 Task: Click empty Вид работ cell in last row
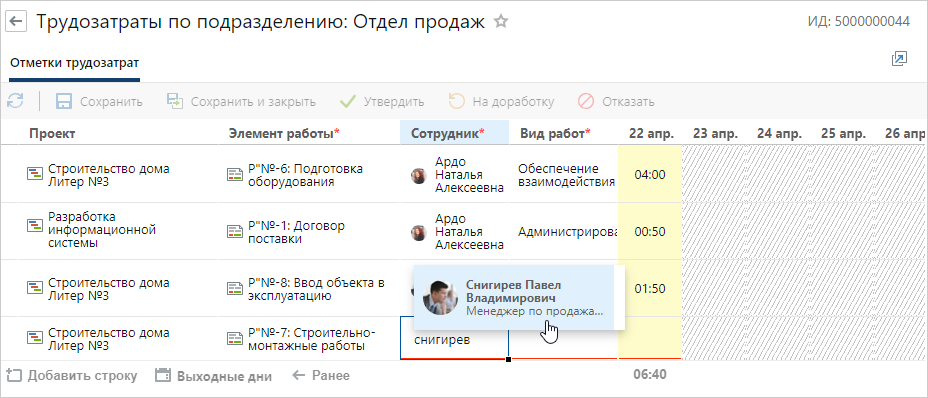pos(563,345)
